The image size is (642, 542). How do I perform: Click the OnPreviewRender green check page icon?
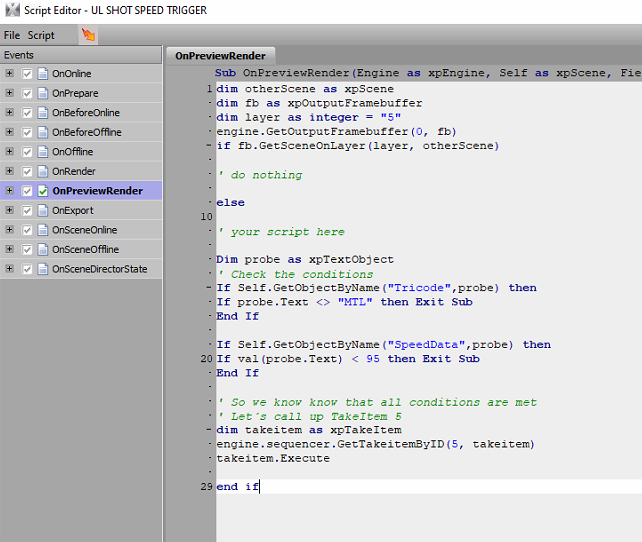[x=43, y=191]
